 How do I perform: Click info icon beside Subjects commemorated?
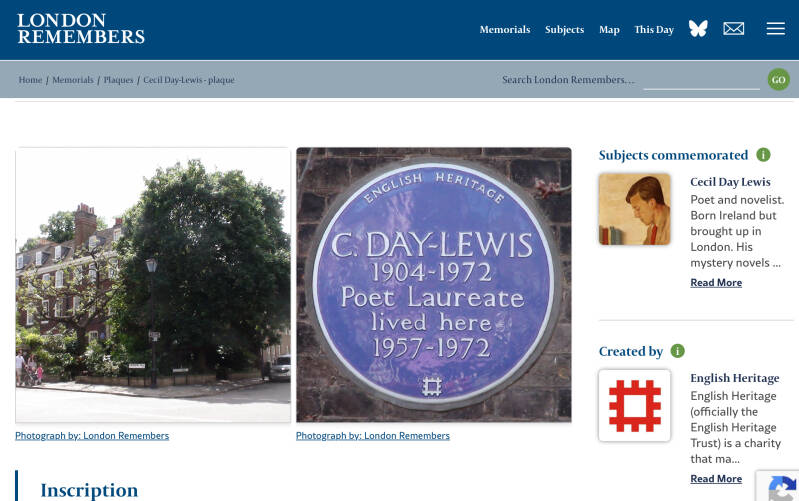763,154
